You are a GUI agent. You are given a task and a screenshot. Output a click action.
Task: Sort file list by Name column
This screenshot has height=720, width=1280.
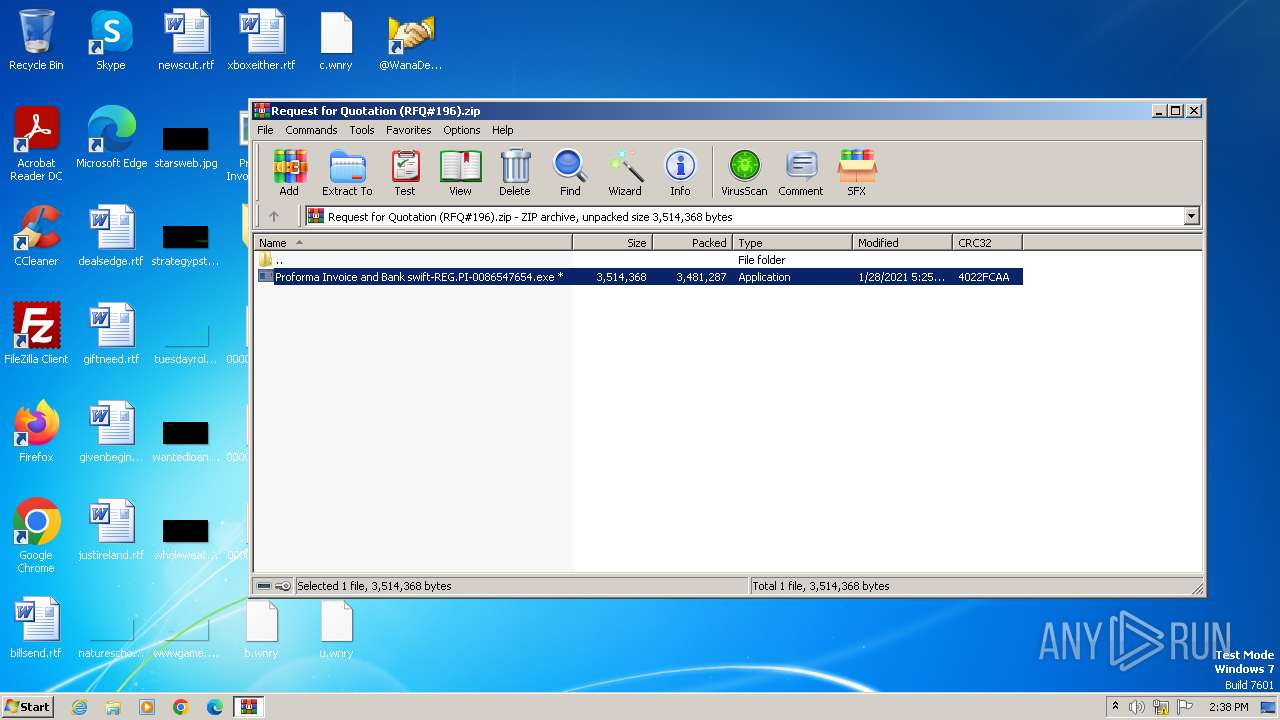pyautogui.click(x=413, y=243)
